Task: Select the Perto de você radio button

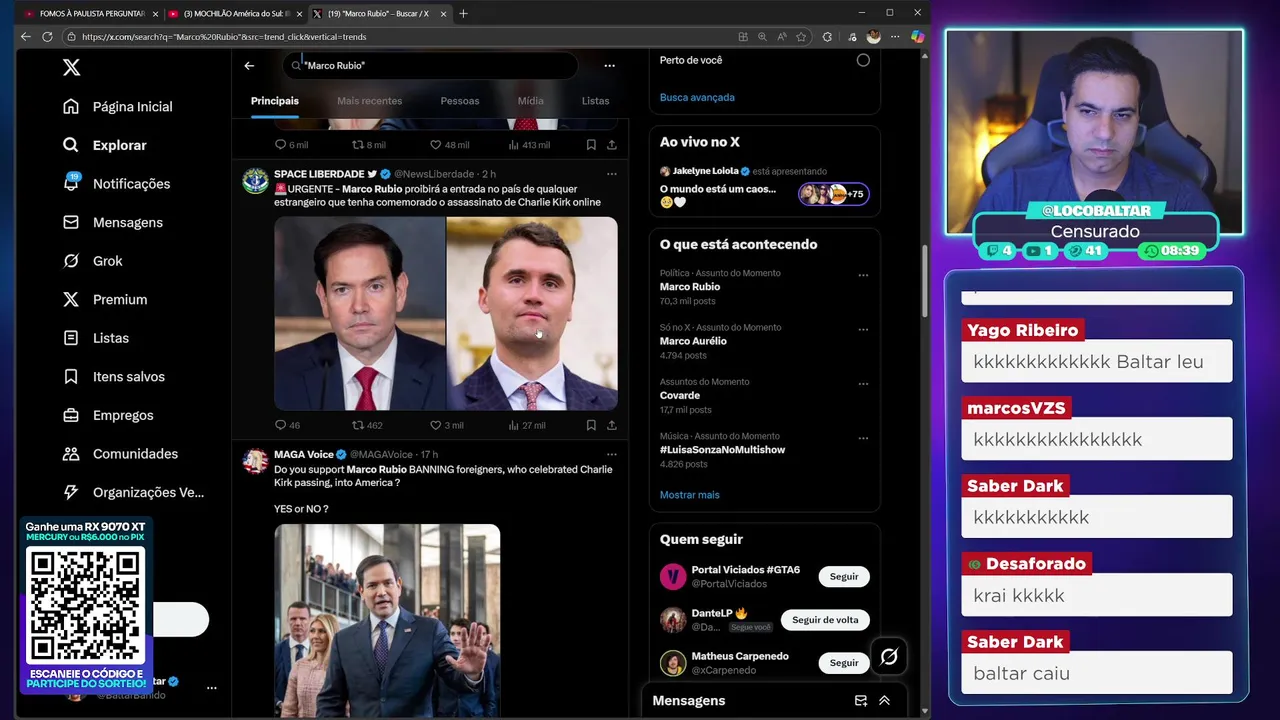Action: (863, 60)
